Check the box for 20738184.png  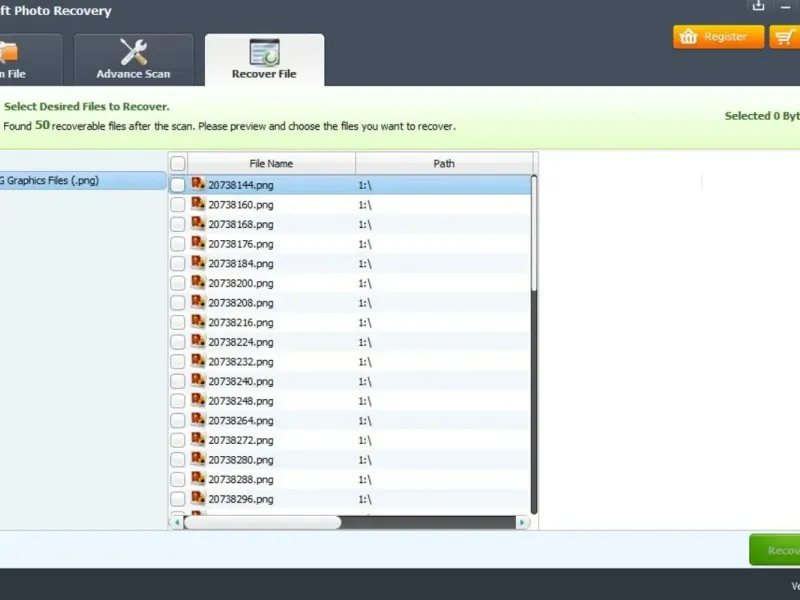(178, 263)
